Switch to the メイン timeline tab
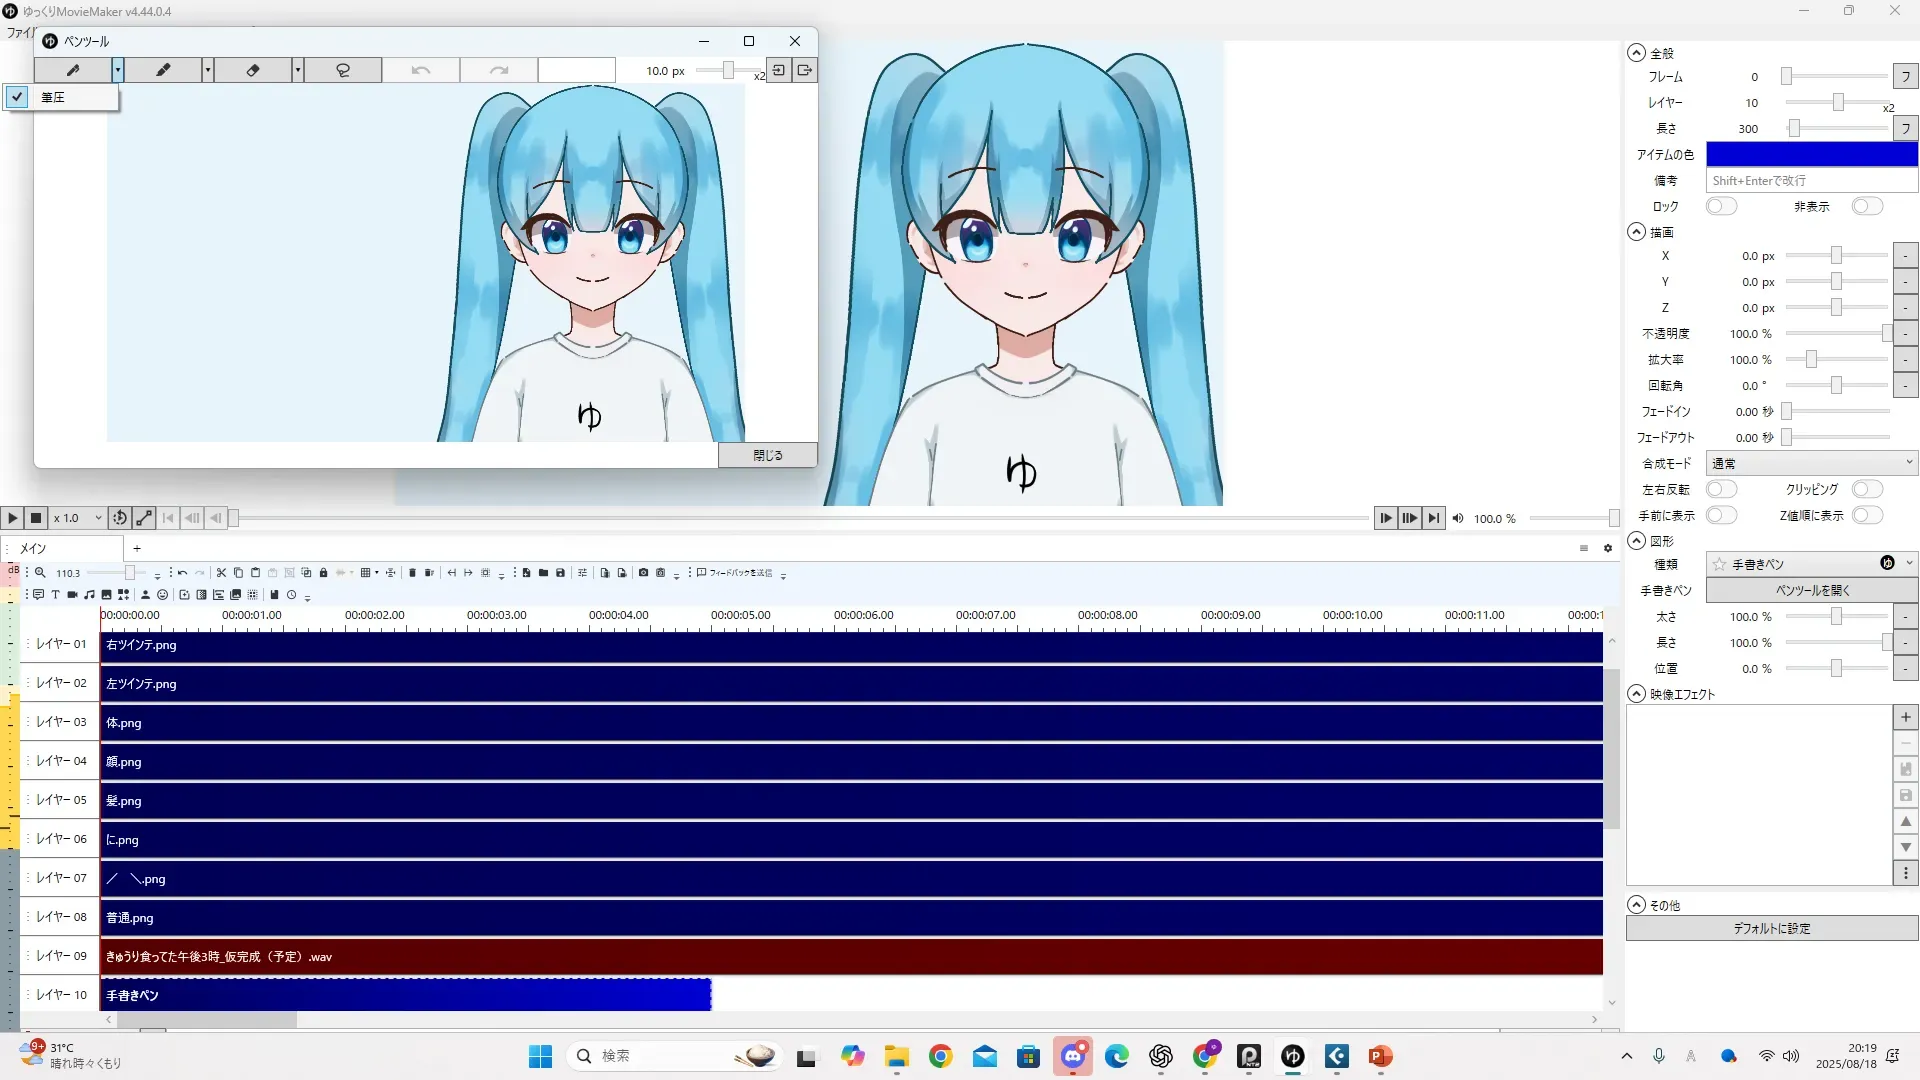This screenshot has width=1920, height=1080. pos(34,548)
